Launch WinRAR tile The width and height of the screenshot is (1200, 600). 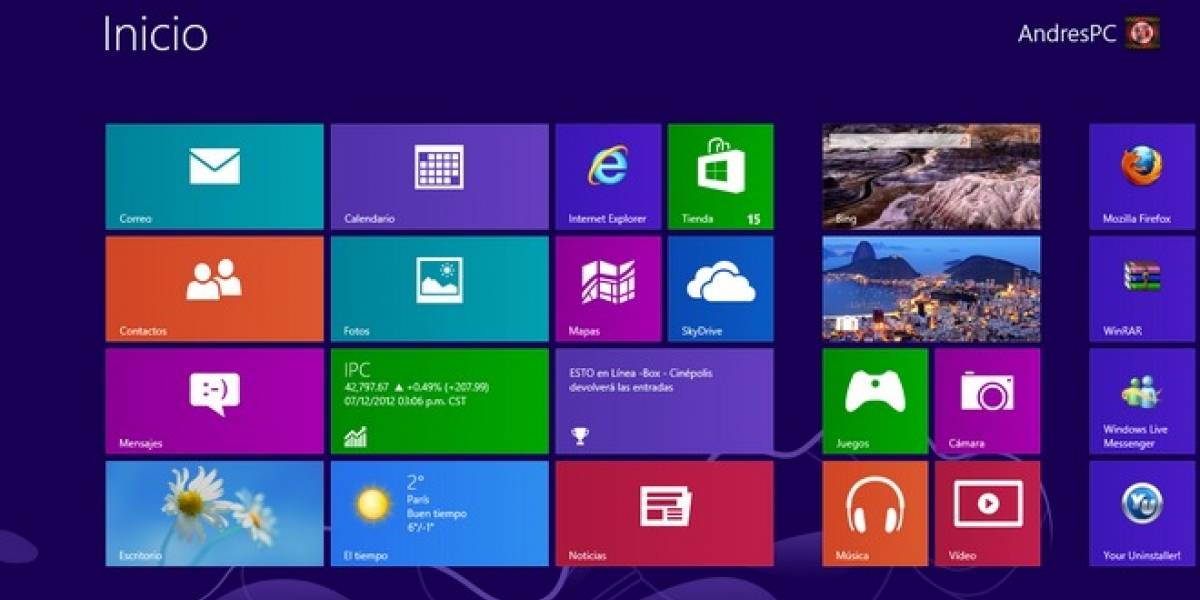[1141, 289]
